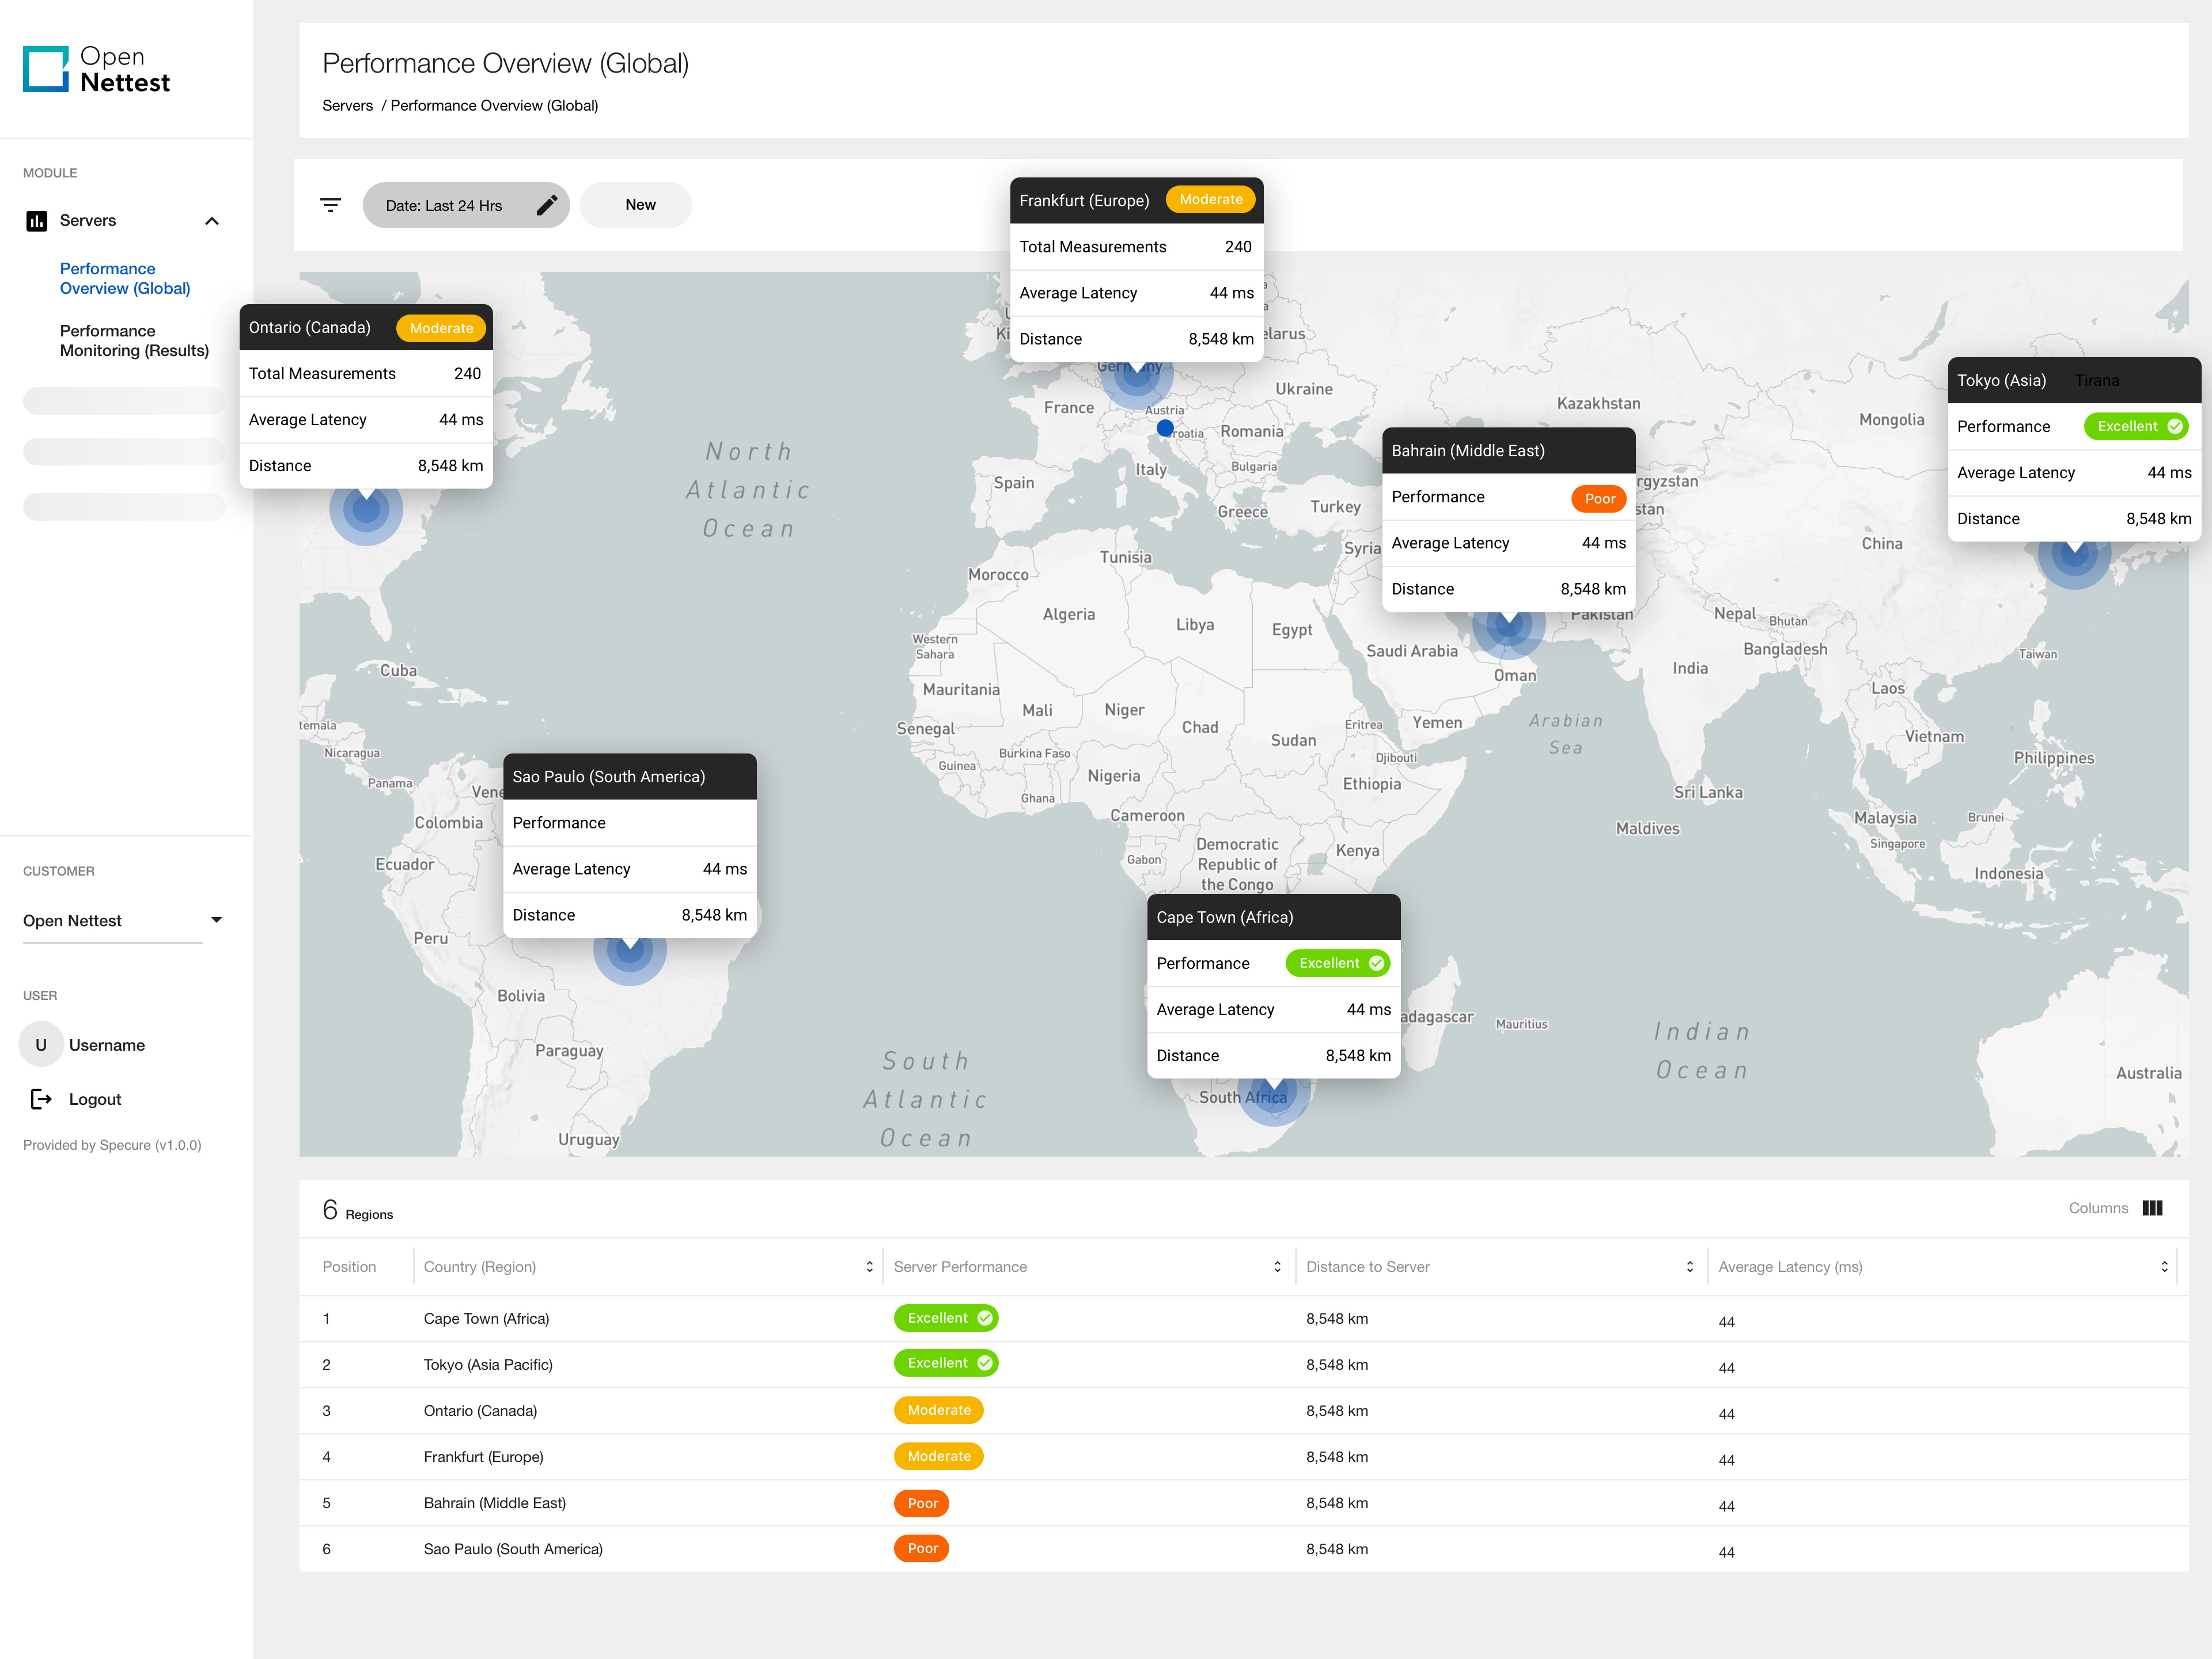Click the blue dot marker near Croatia

pos(1165,428)
